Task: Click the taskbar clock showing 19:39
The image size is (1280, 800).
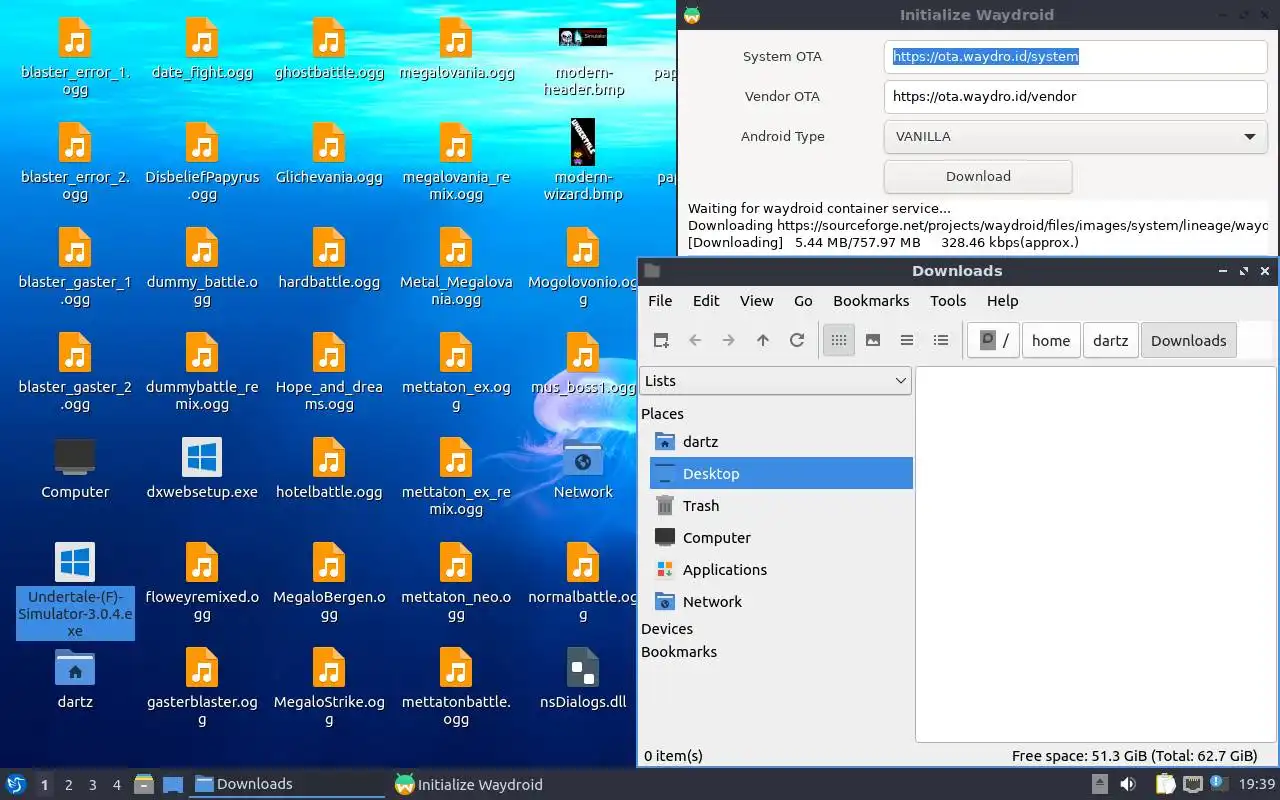Action: tap(1257, 784)
